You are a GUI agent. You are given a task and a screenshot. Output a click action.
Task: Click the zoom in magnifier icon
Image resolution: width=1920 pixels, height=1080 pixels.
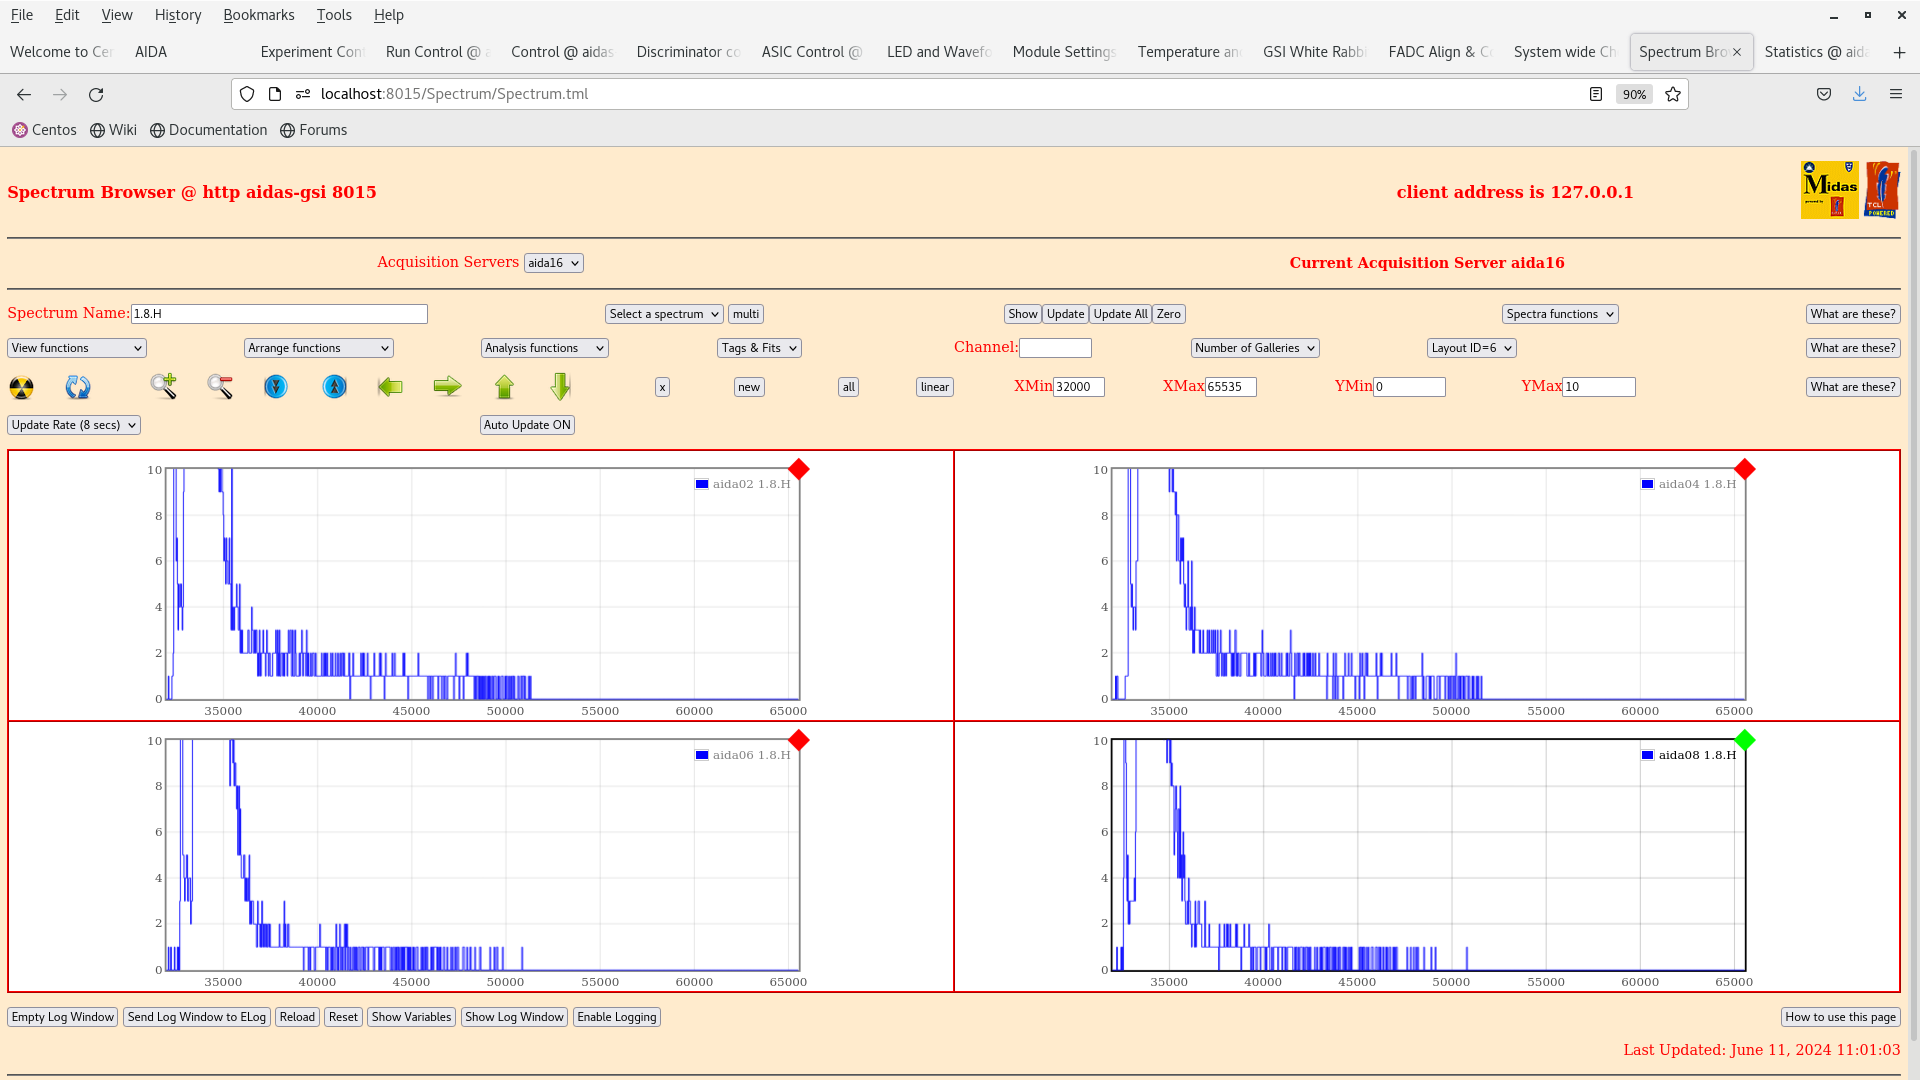pos(164,386)
